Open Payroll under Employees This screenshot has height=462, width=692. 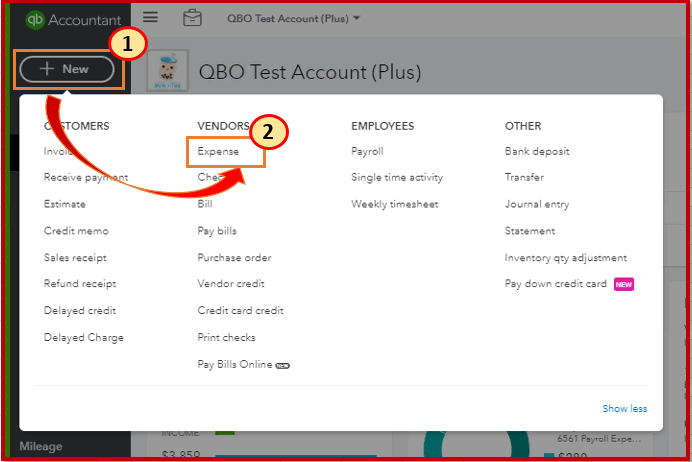367,151
